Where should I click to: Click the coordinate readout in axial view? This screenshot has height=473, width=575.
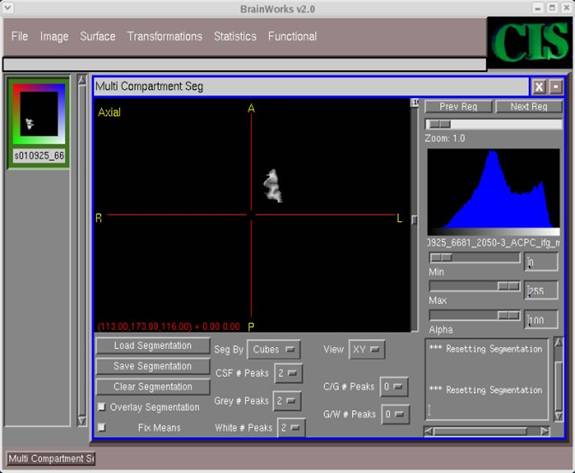[169, 326]
